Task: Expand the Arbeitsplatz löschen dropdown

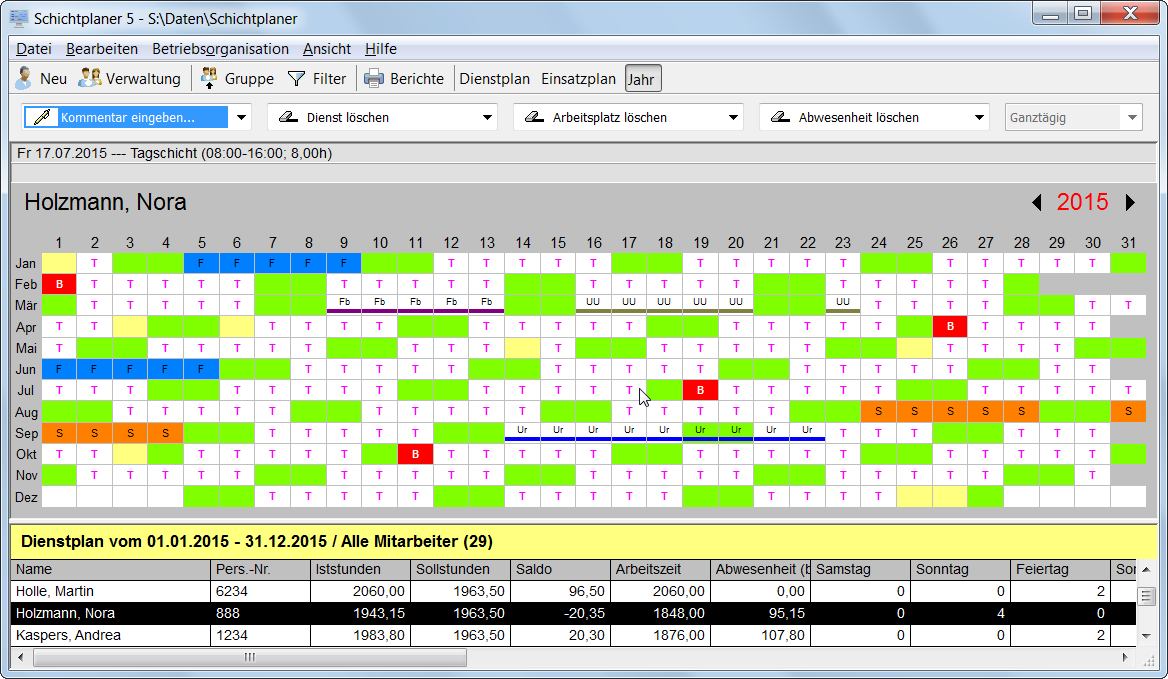Action: click(733, 118)
